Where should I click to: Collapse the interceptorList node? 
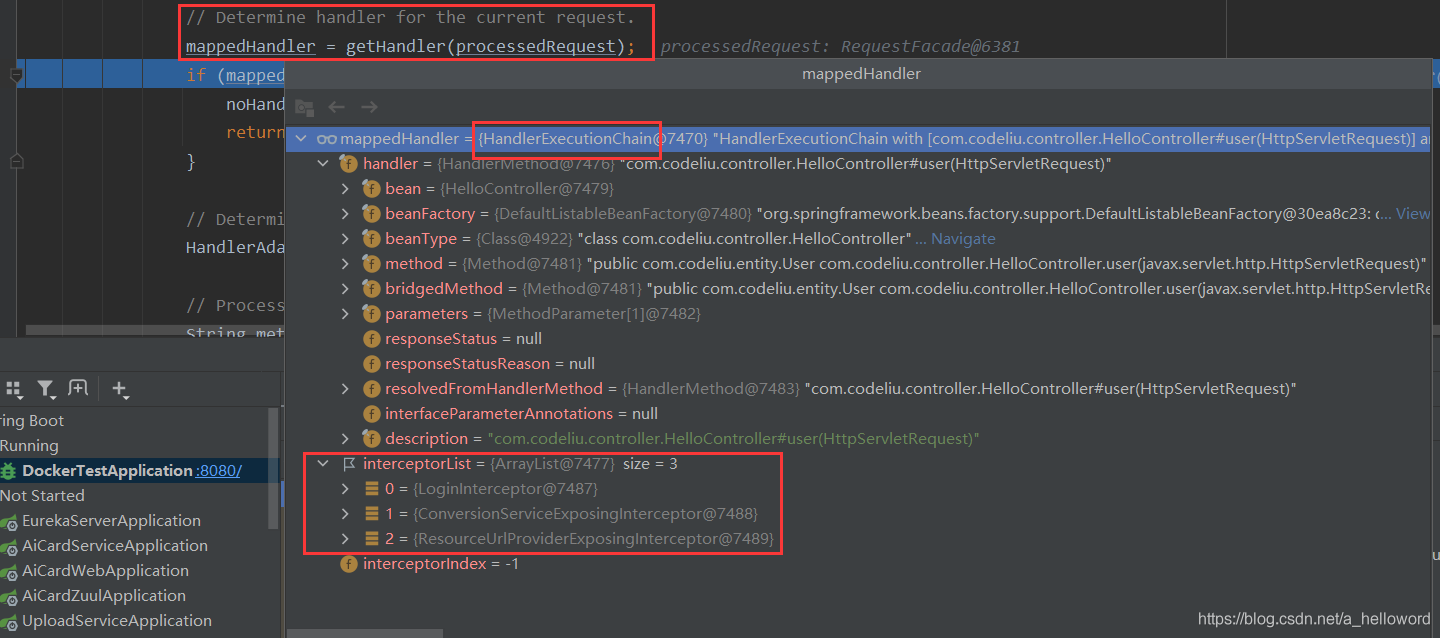tap(323, 464)
